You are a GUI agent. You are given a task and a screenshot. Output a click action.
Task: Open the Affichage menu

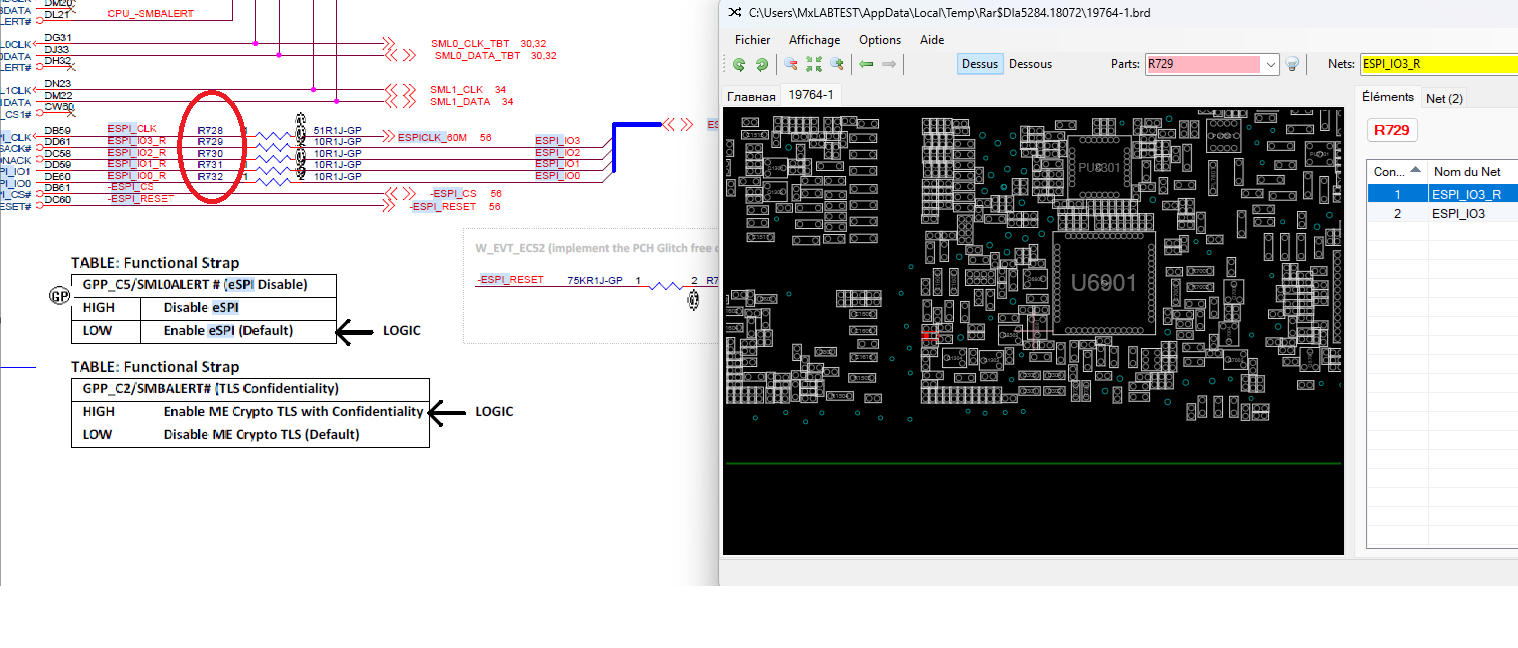[814, 40]
